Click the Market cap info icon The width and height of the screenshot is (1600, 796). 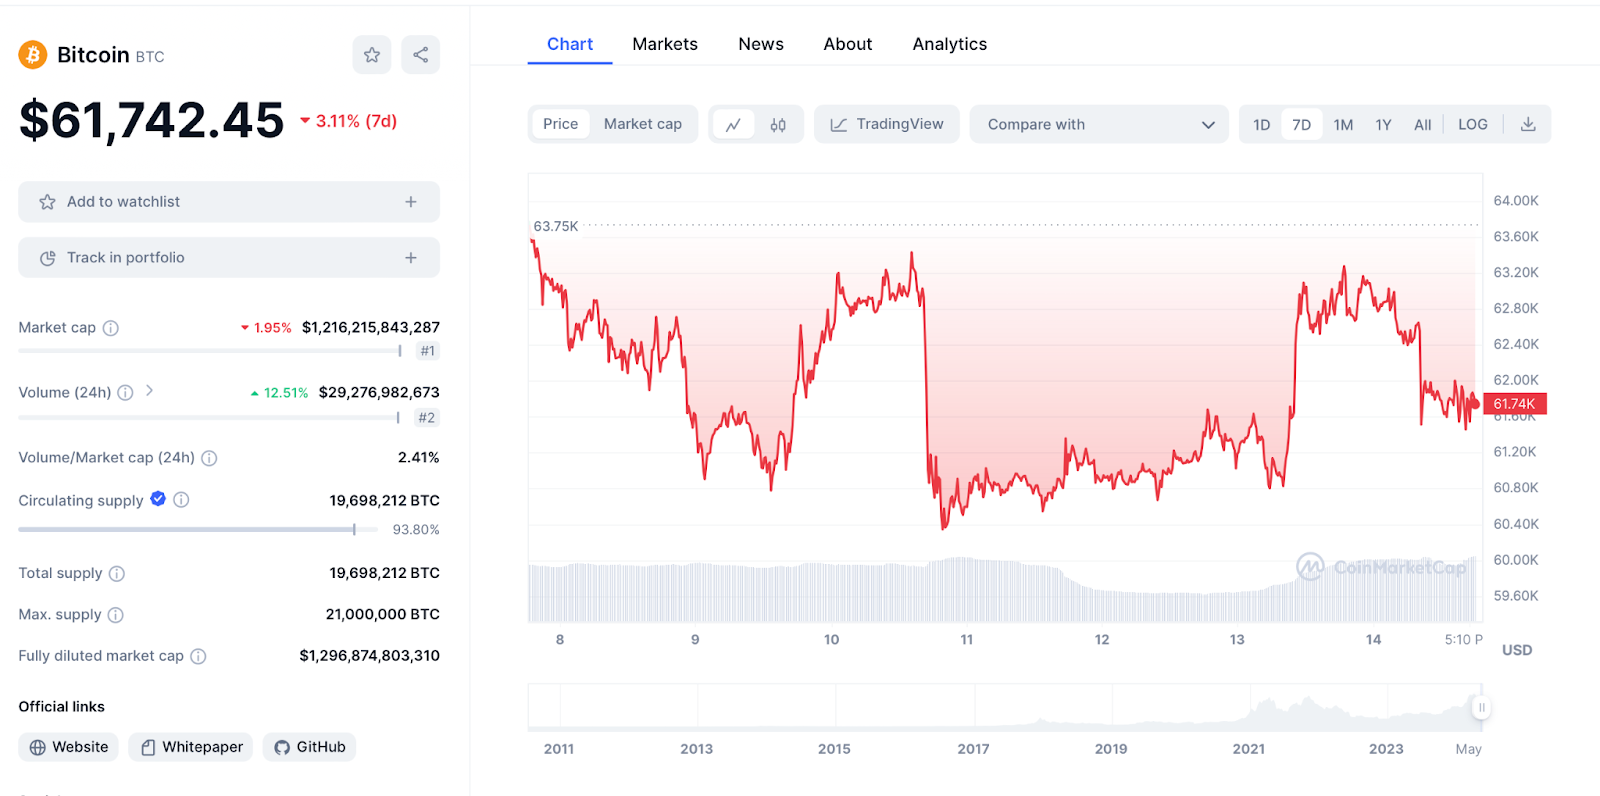tap(111, 328)
